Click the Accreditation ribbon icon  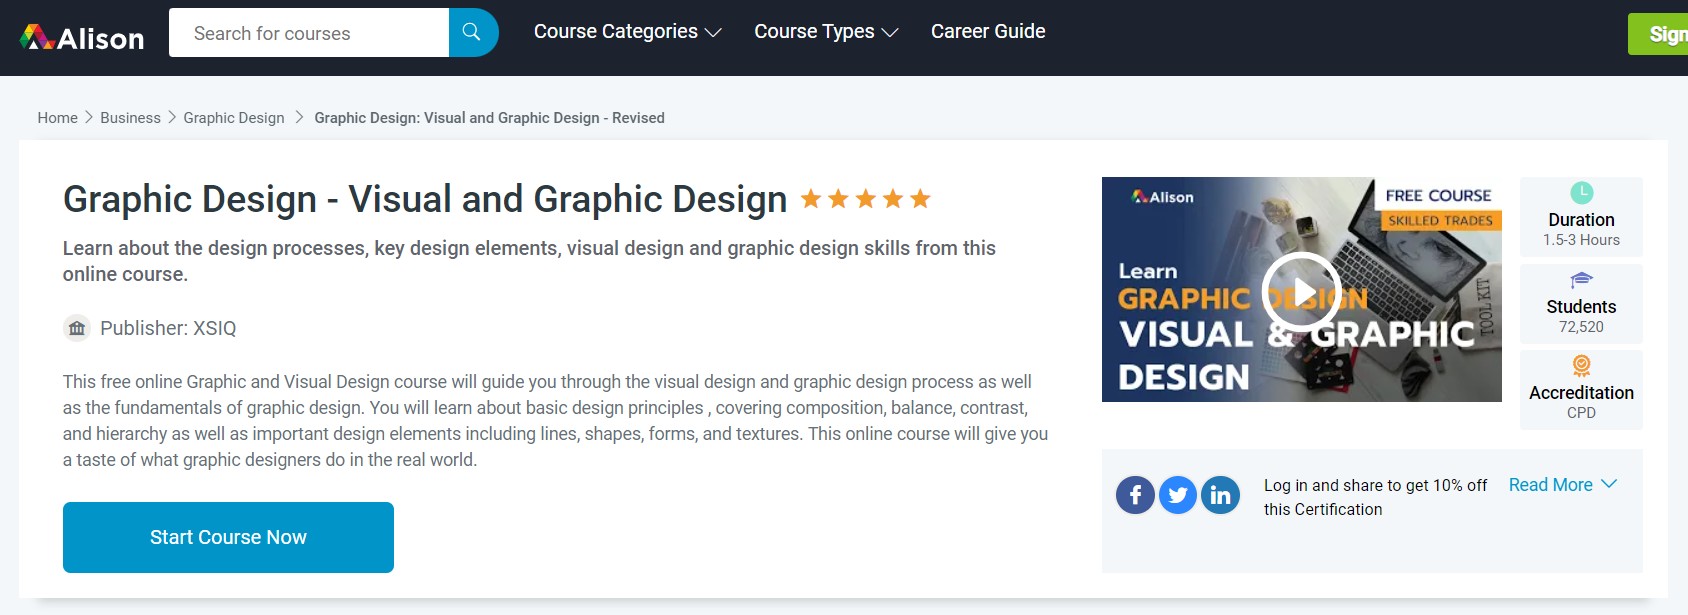(1581, 366)
